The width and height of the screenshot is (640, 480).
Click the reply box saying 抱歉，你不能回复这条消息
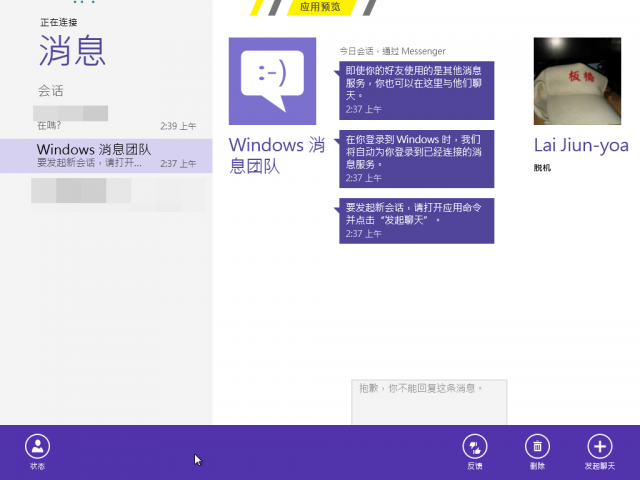point(429,402)
